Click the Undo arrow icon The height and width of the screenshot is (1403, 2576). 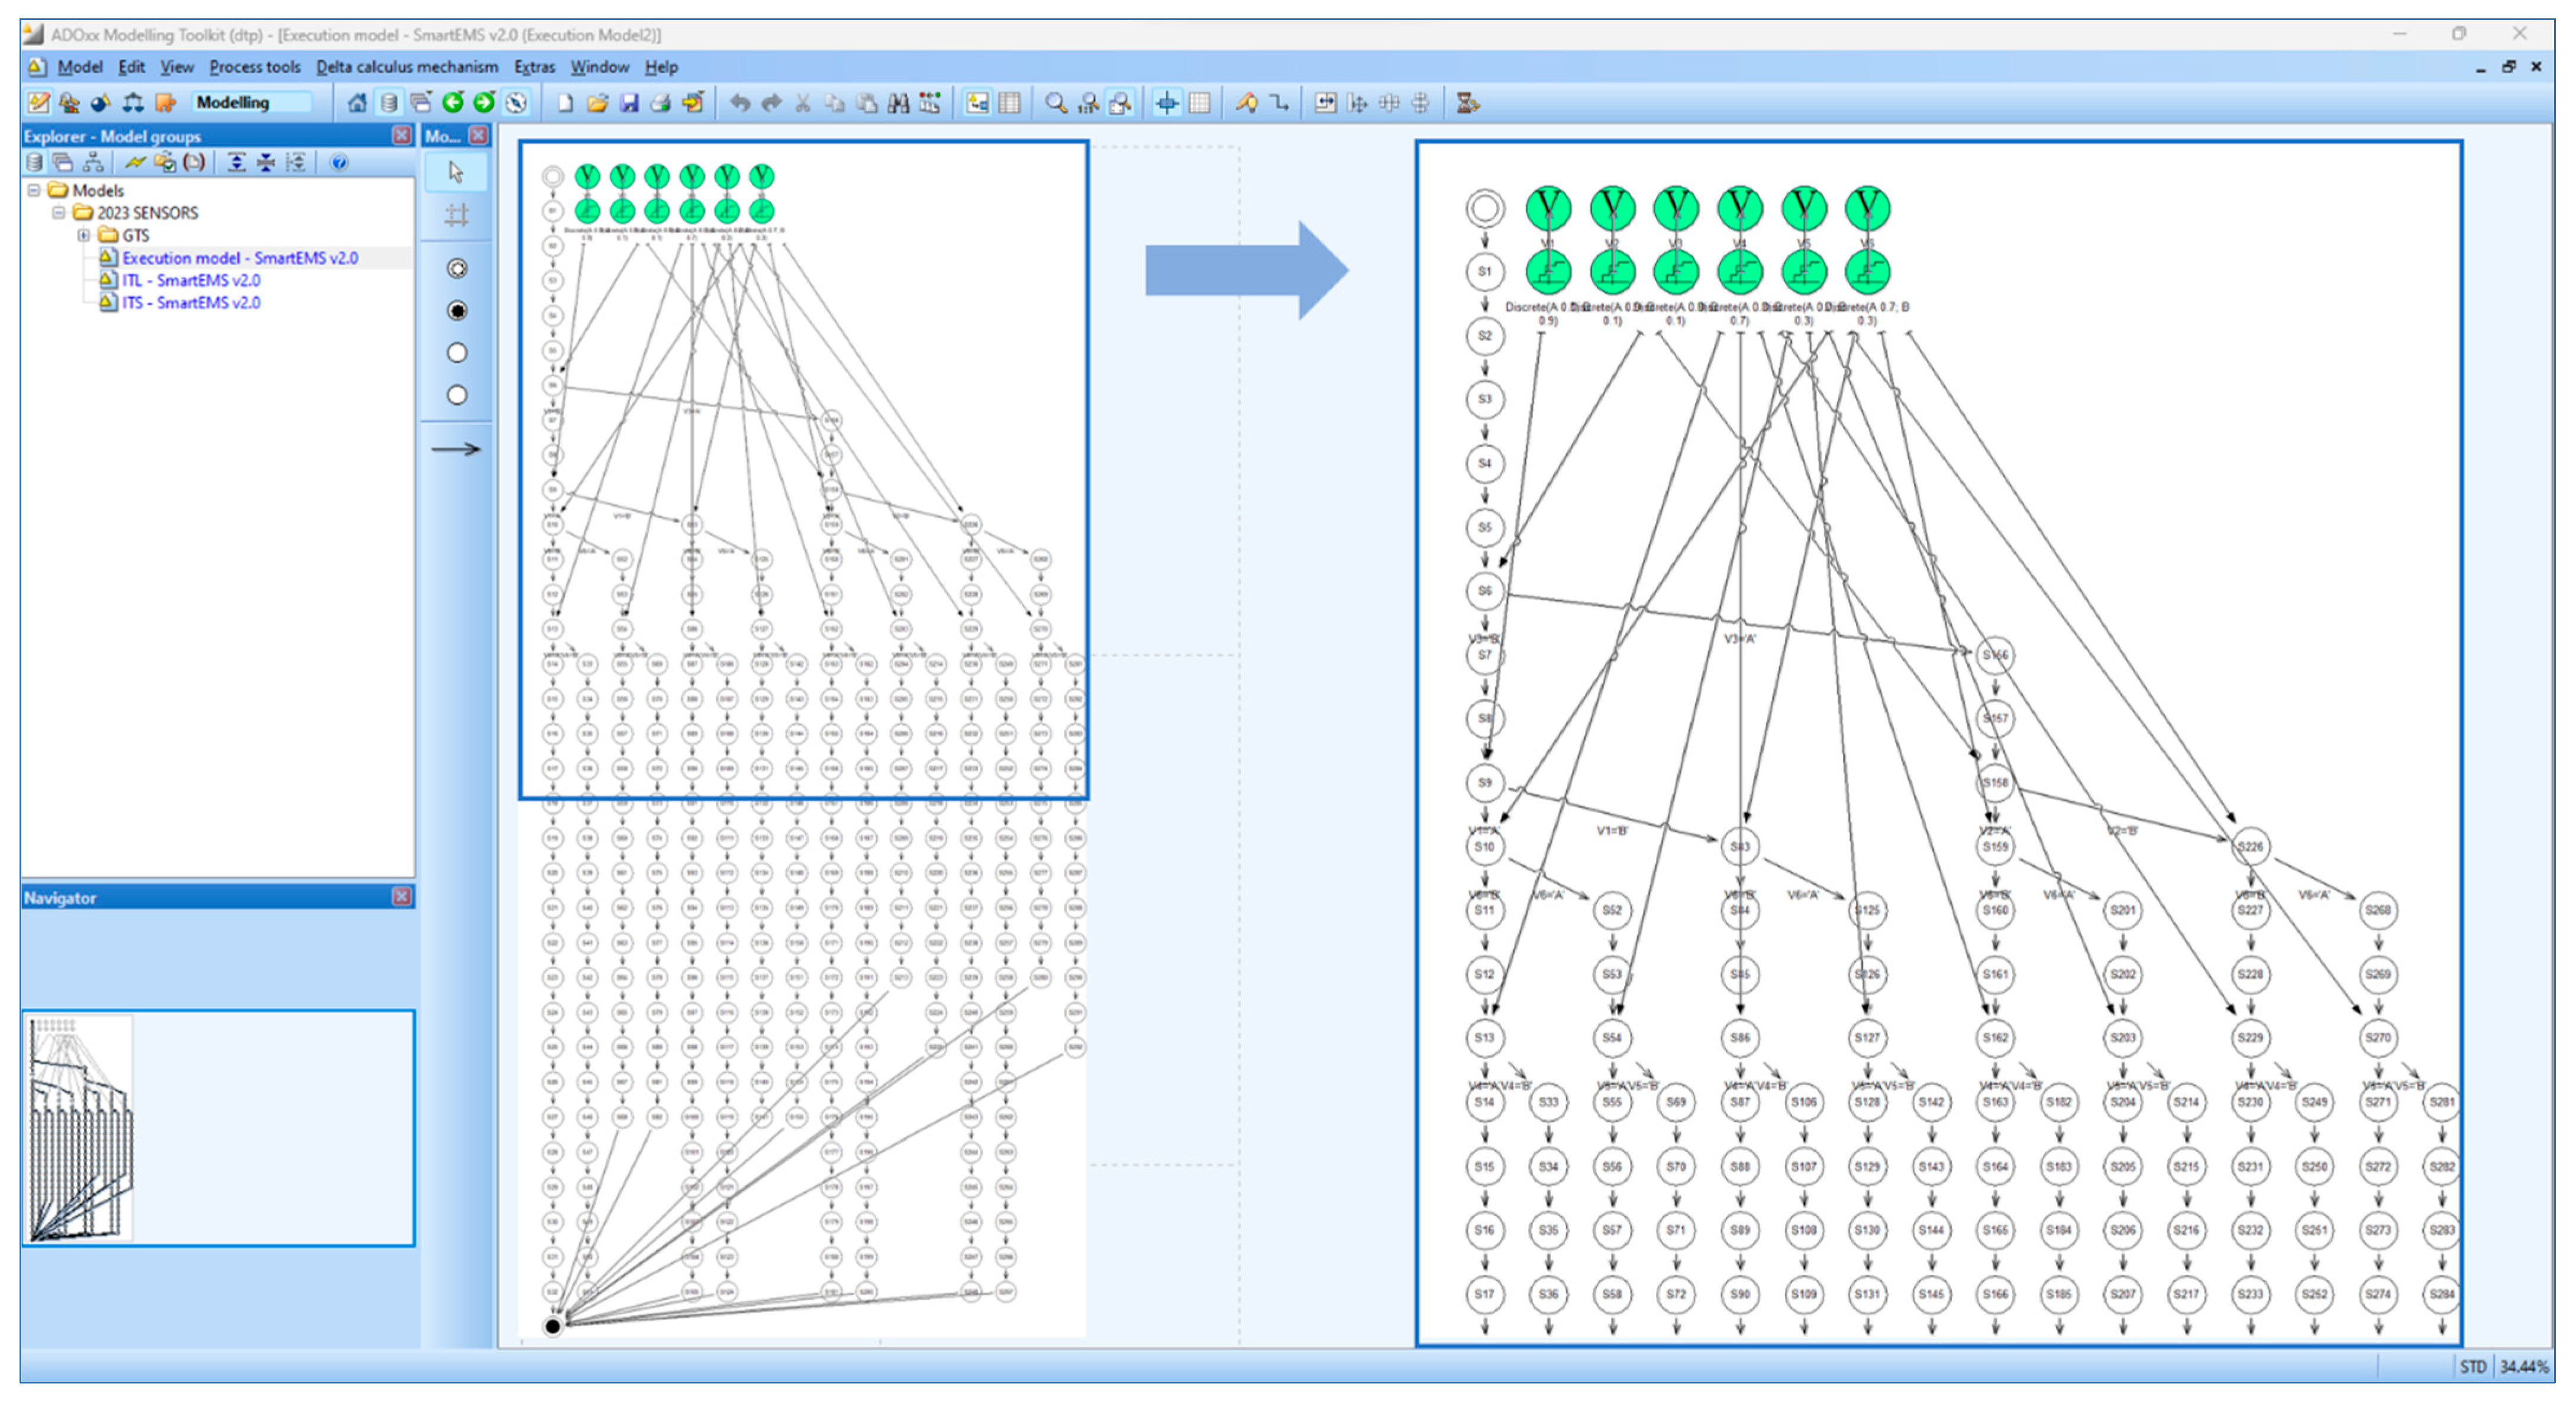(x=739, y=103)
